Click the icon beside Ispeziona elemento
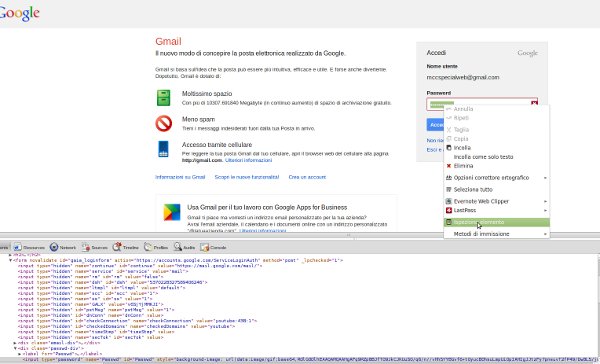Image resolution: width=600 pixels, height=364 pixels. click(449, 222)
